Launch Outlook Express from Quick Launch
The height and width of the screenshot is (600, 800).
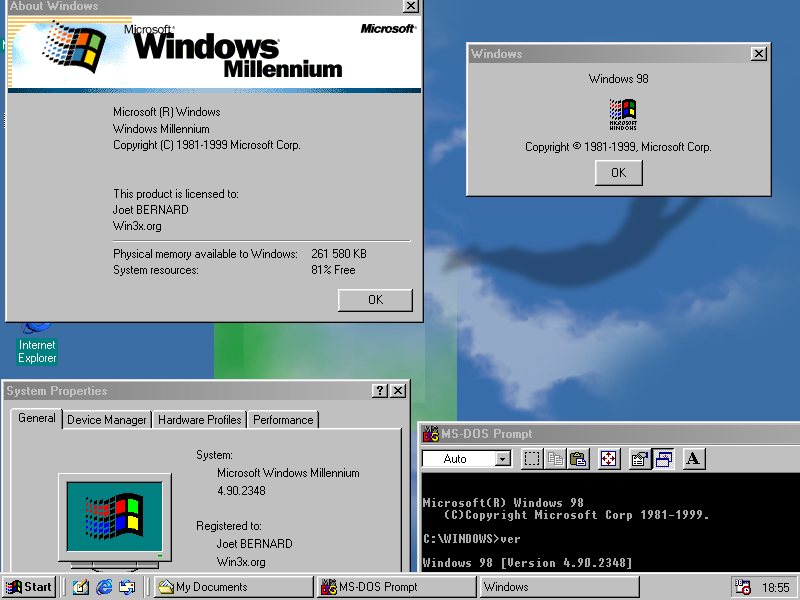coord(127,587)
